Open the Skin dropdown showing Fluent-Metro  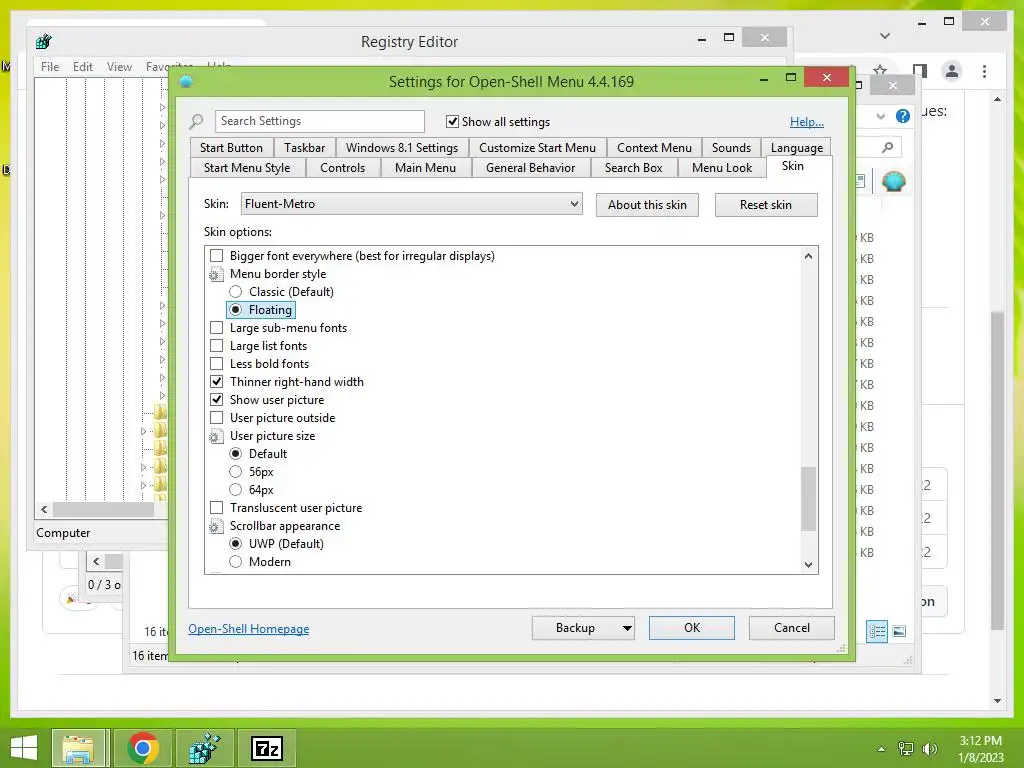pyautogui.click(x=411, y=204)
